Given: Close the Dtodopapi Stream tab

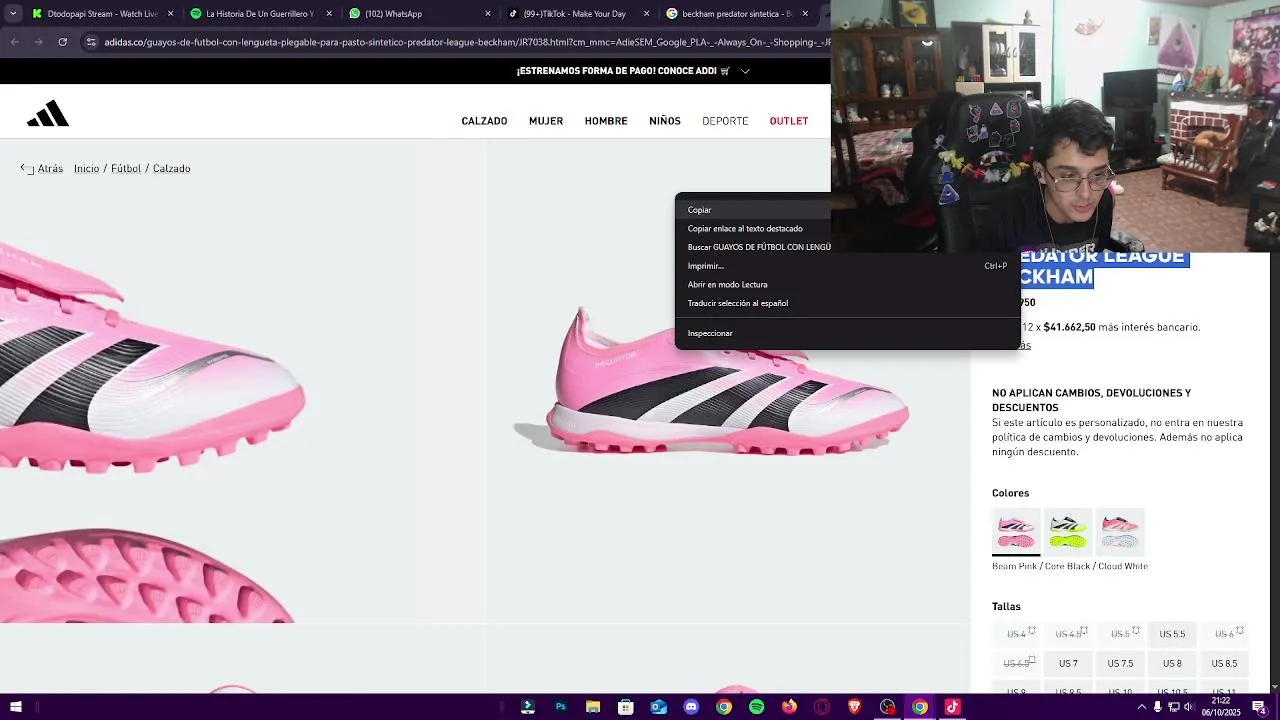Looking at the screenshot, I should tap(171, 14).
